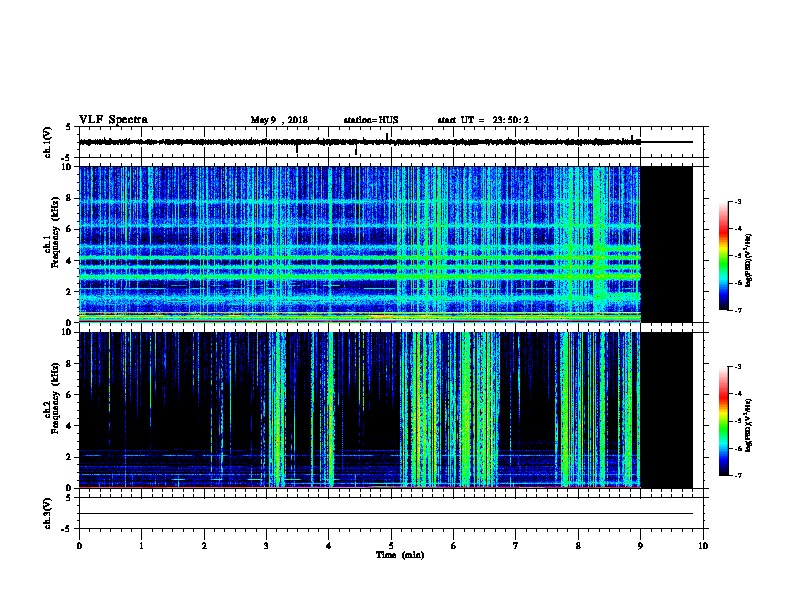Select the ch.1 spectrogram color scale bar

coord(723,256)
